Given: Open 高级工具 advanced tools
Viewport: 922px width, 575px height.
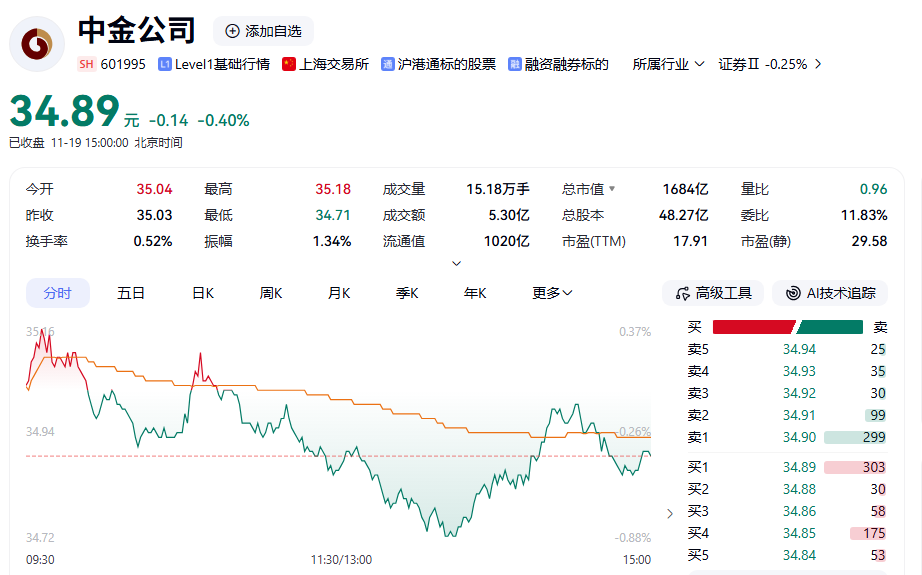Looking at the screenshot, I should click(x=713, y=293).
